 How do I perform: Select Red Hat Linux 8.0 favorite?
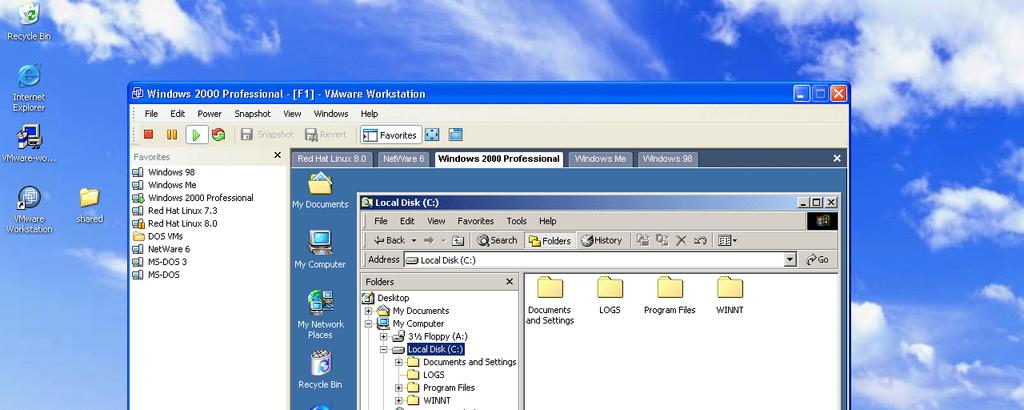click(x=175, y=223)
